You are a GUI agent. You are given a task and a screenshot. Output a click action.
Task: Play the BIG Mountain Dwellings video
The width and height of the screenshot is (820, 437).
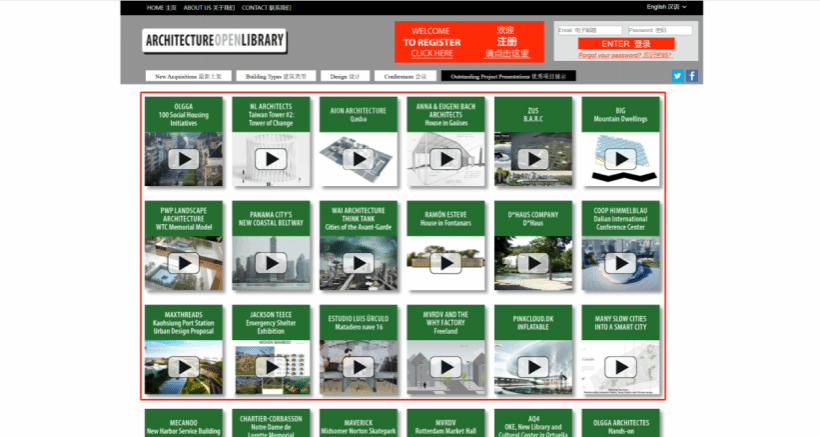pyautogui.click(x=619, y=158)
